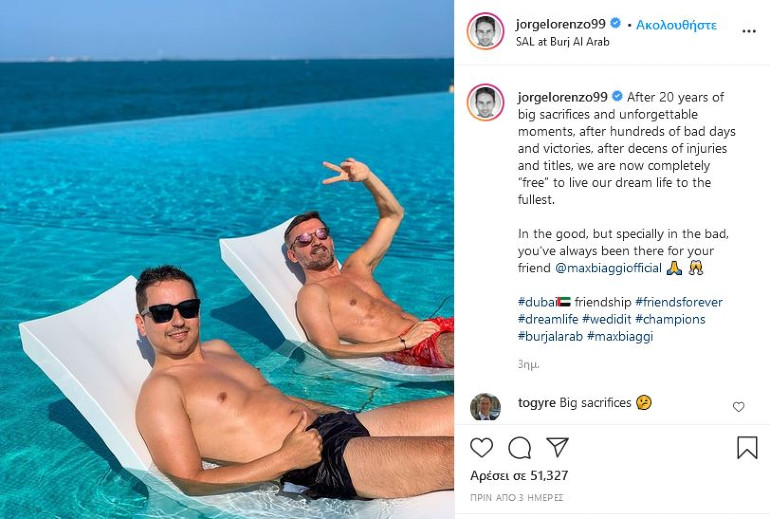
Task: Open togyre's username in comments
Action: 536,403
